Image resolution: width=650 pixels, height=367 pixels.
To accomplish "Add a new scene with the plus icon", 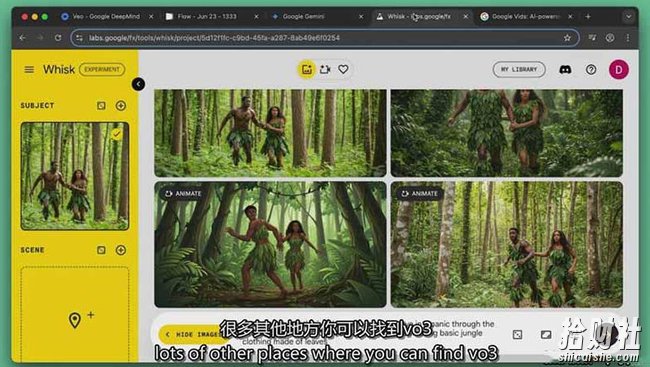I will pyautogui.click(x=121, y=250).
